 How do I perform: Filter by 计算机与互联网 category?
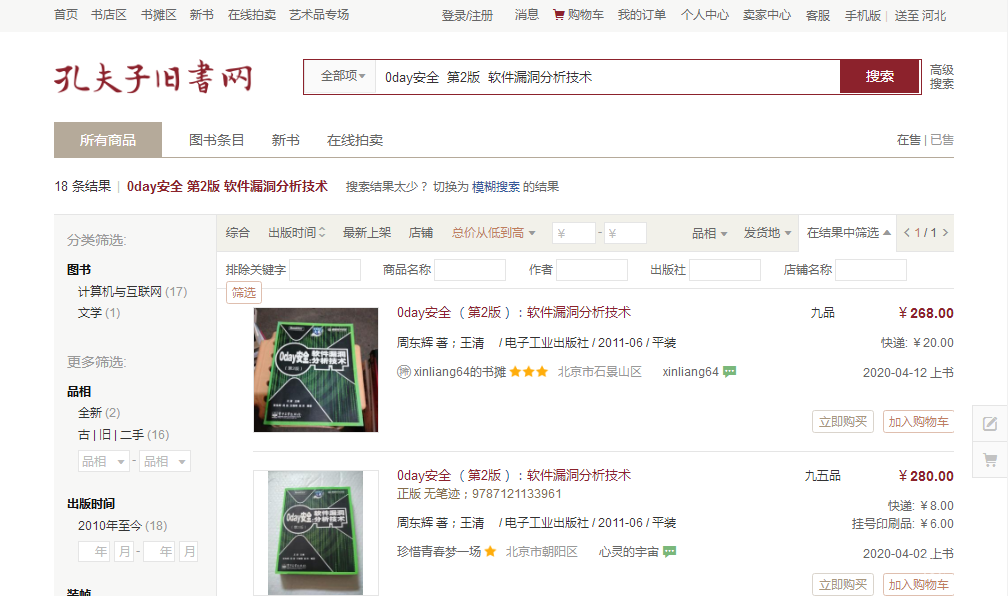tap(132, 292)
